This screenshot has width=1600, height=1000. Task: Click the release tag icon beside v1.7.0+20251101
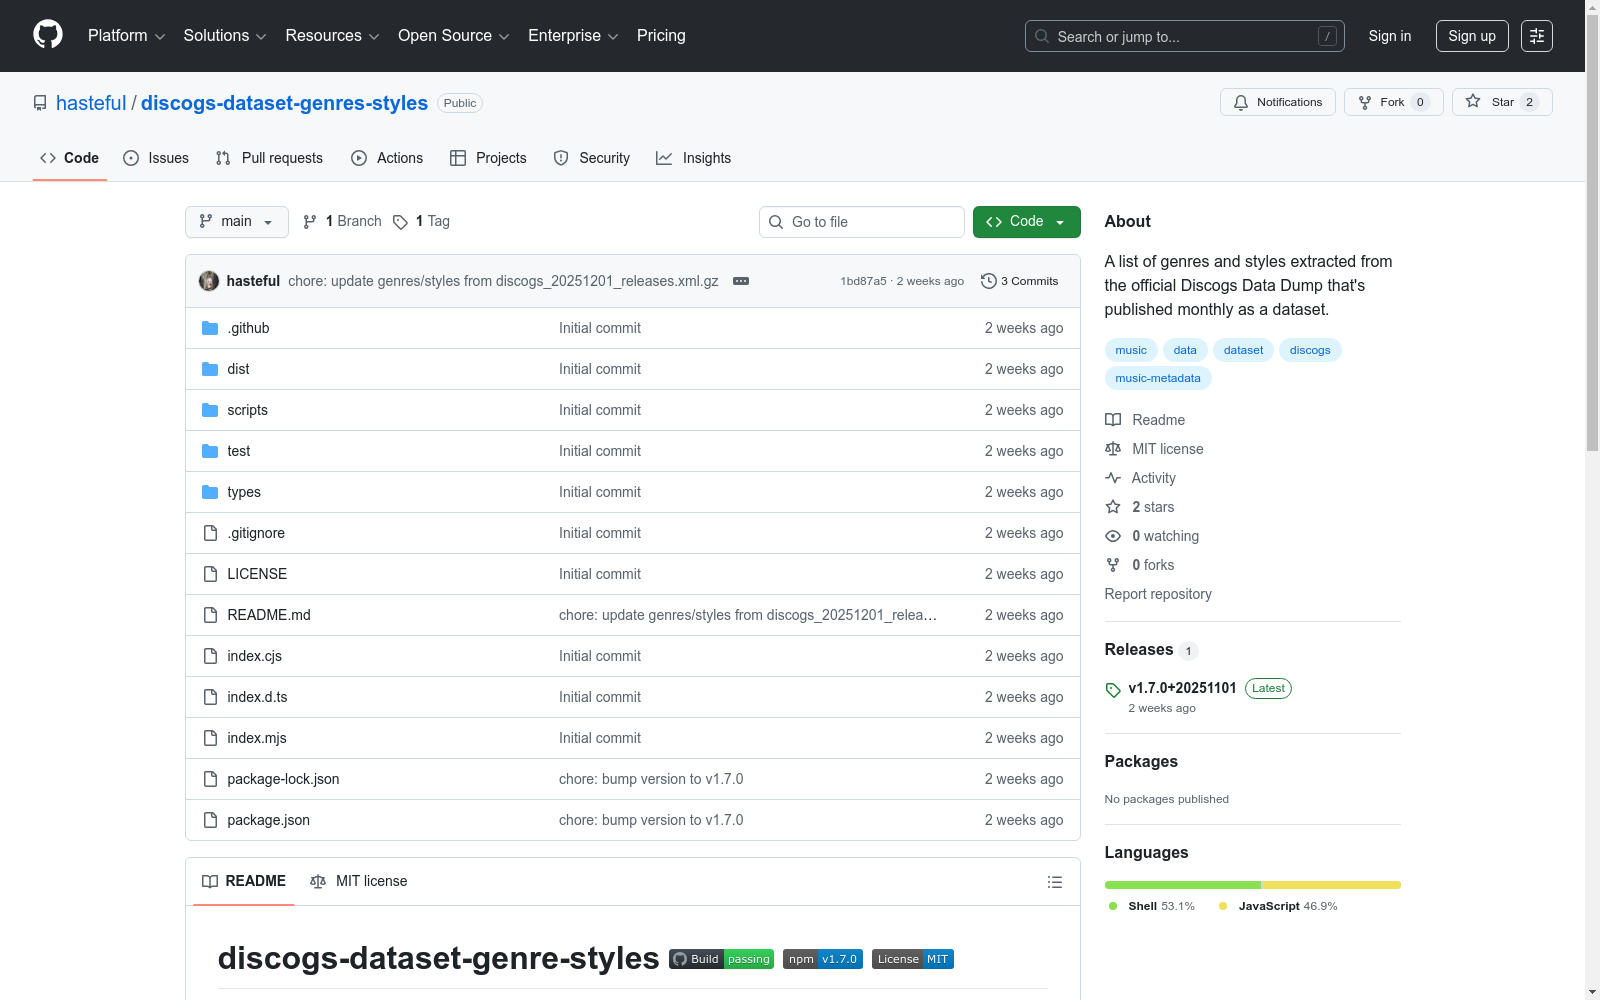tap(1113, 690)
